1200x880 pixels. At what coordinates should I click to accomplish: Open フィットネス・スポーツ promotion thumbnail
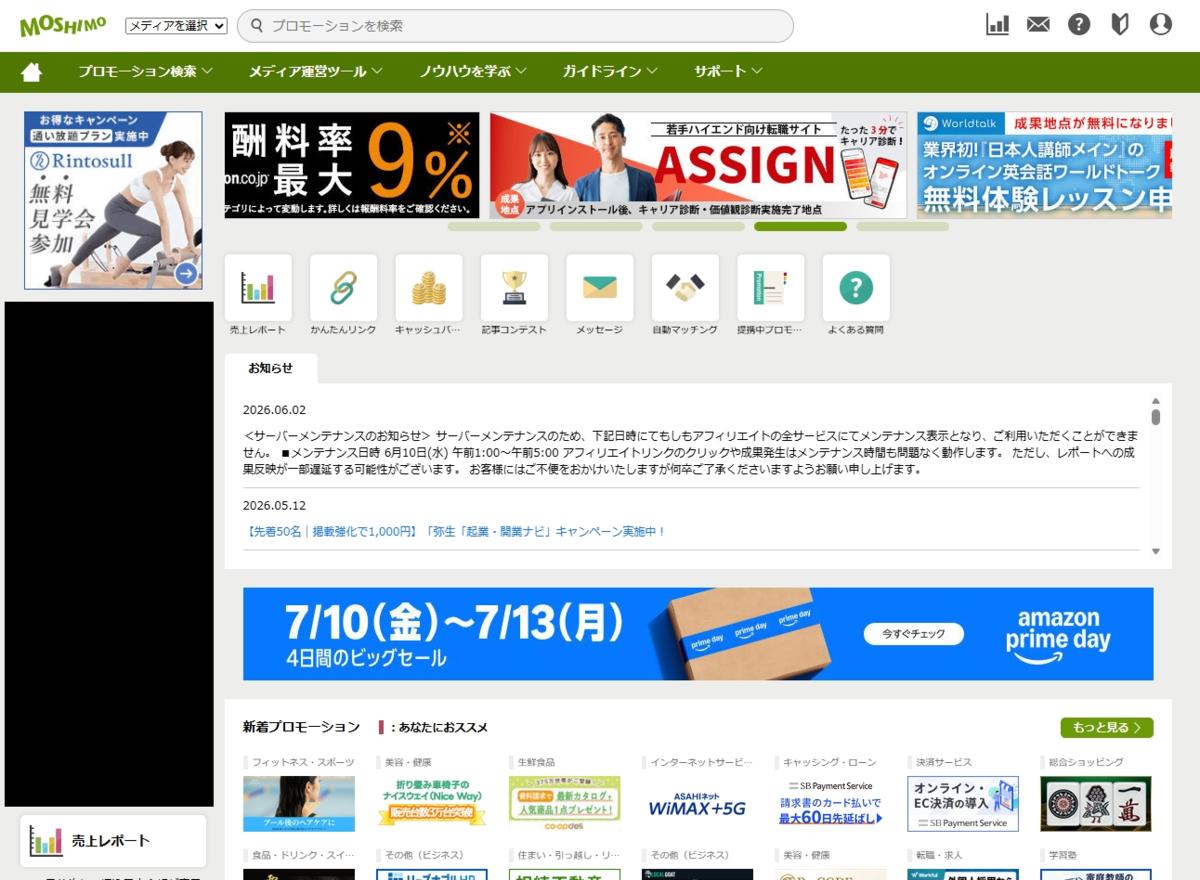coord(299,804)
